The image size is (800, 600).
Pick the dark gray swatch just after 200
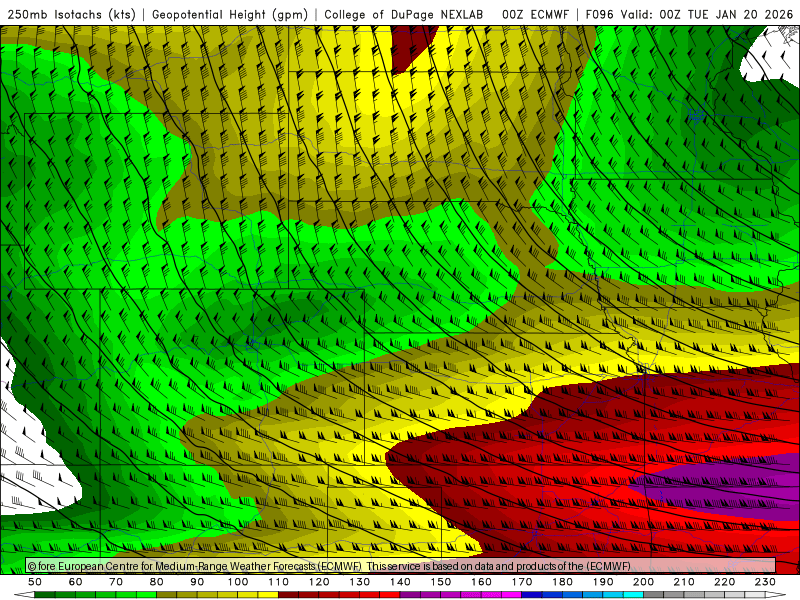tap(654, 595)
